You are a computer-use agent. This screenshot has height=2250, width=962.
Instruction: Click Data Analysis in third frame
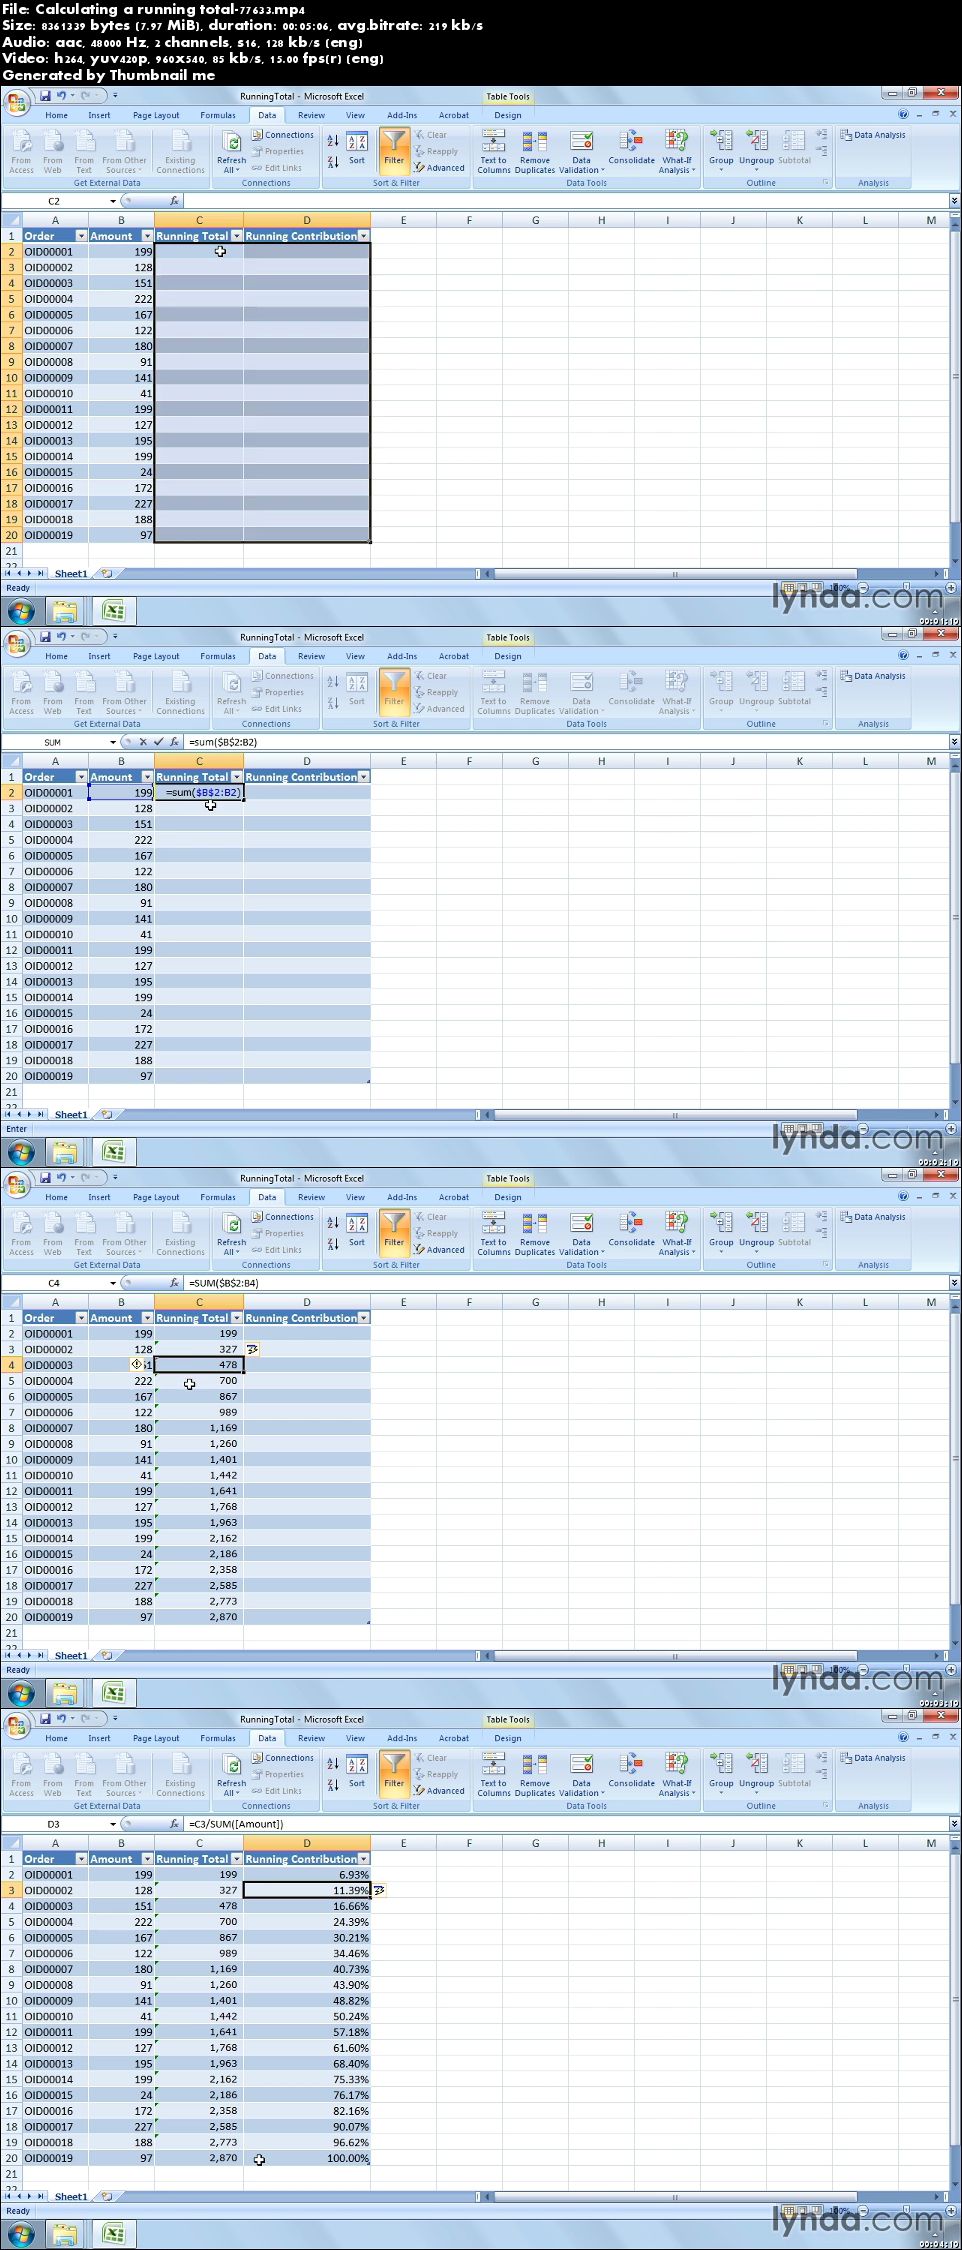tap(873, 1217)
